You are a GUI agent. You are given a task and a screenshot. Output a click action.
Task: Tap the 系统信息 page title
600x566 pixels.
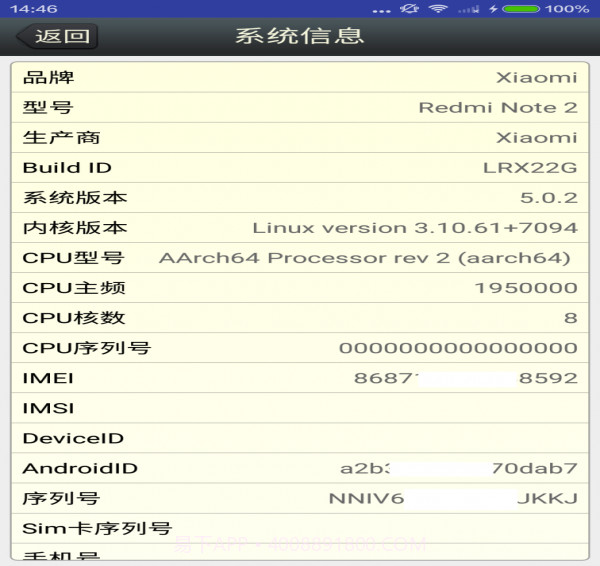(x=300, y=37)
